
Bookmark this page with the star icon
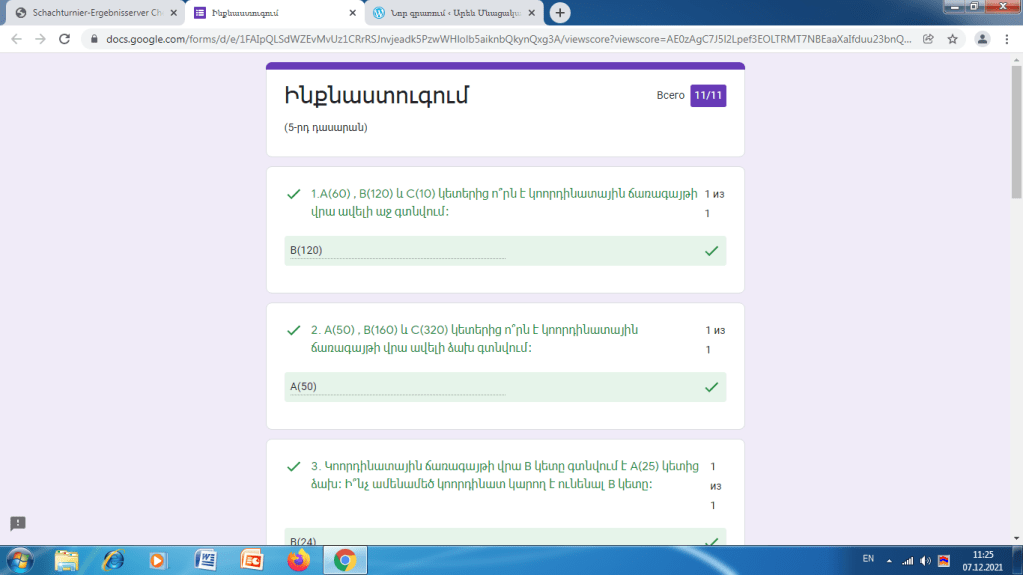point(953,39)
